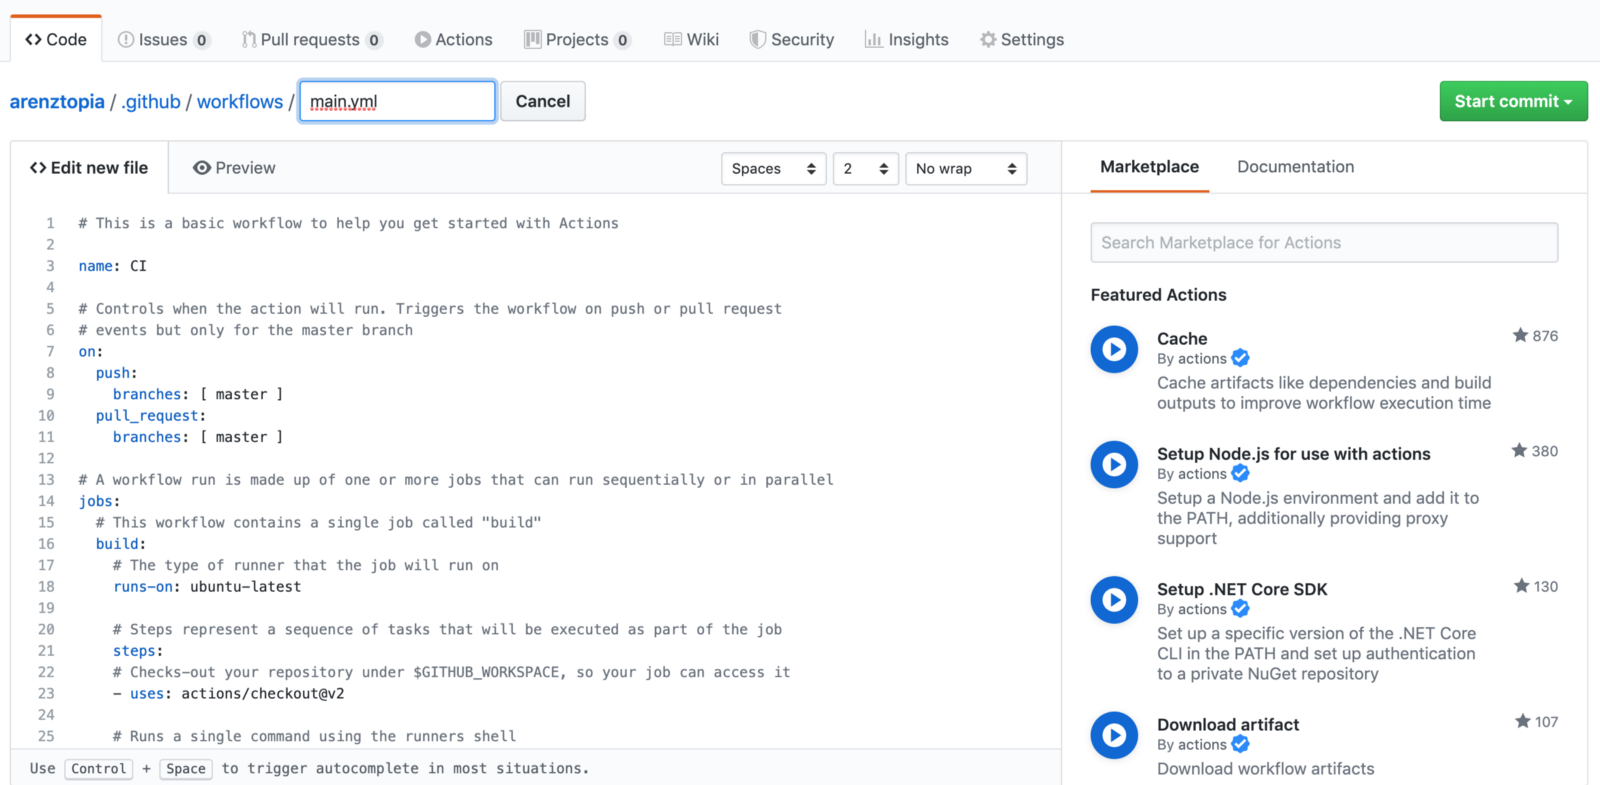This screenshot has width=1600, height=785.
Task: Place cursor on 'name: CI' line
Action: pos(112,266)
